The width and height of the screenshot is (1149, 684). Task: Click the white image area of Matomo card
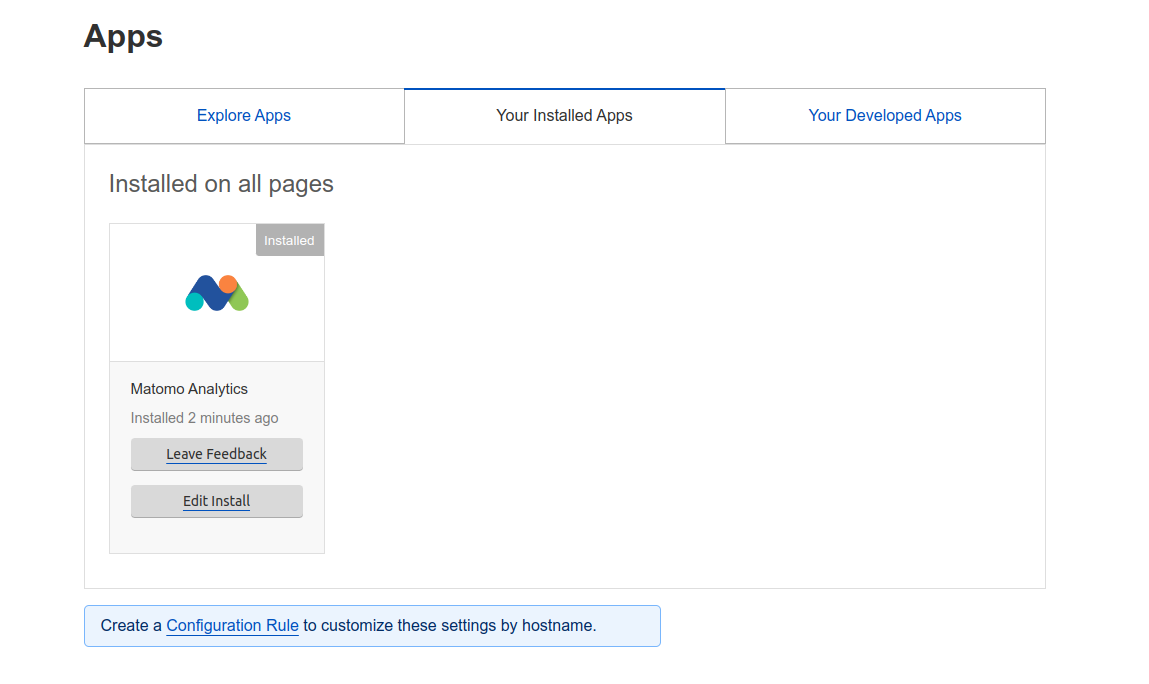click(x=150, y=330)
